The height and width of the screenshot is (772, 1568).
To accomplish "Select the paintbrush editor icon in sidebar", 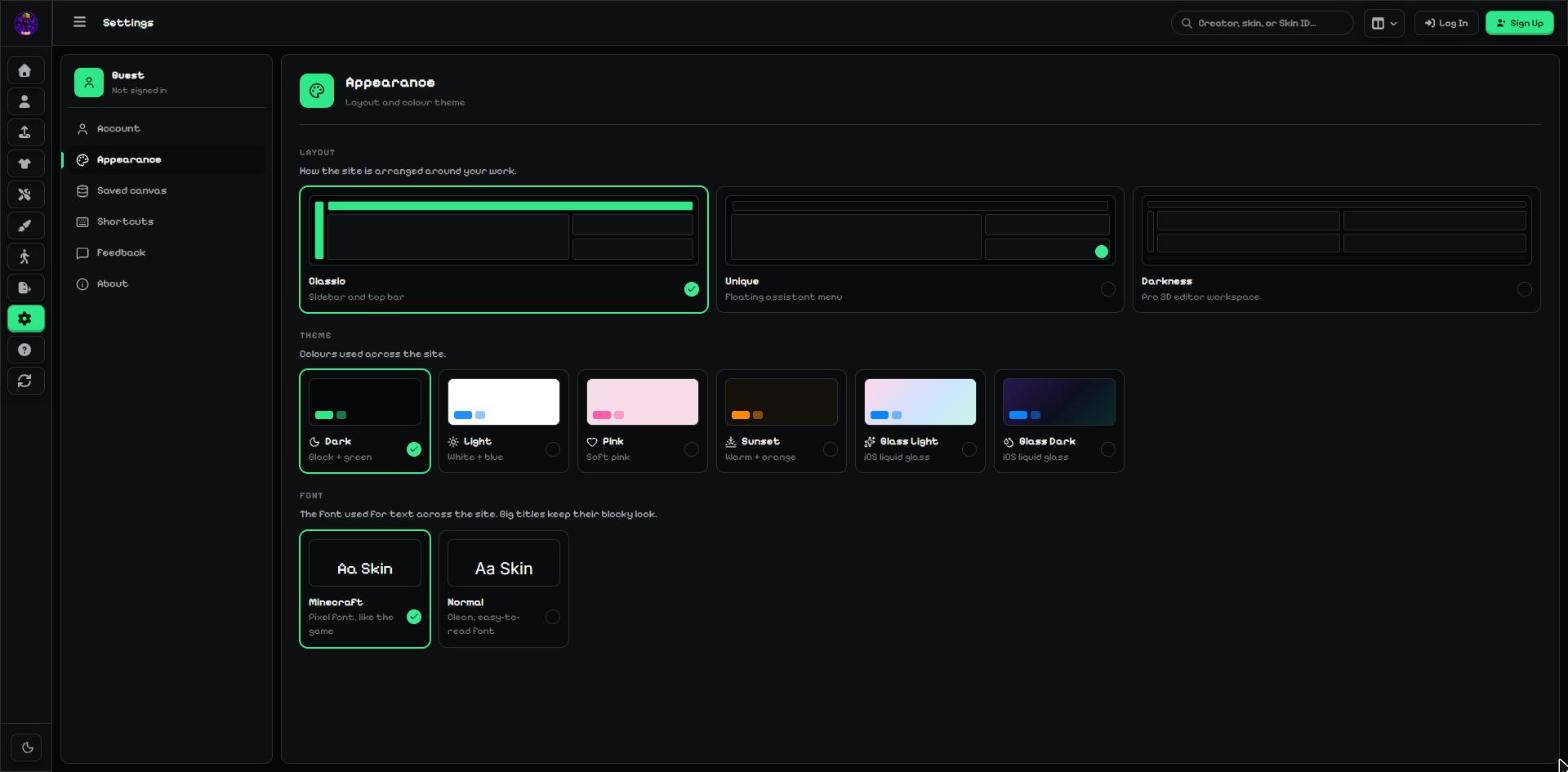I will point(25,226).
